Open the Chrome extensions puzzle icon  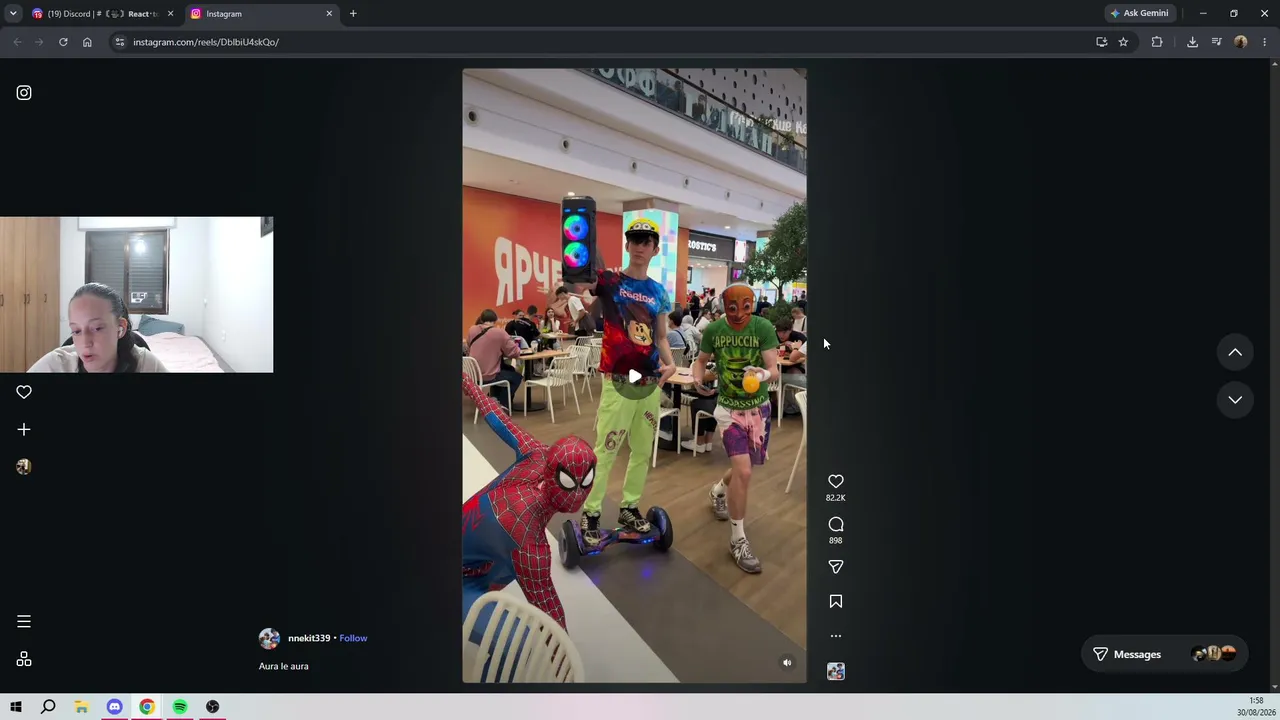coord(1157,42)
